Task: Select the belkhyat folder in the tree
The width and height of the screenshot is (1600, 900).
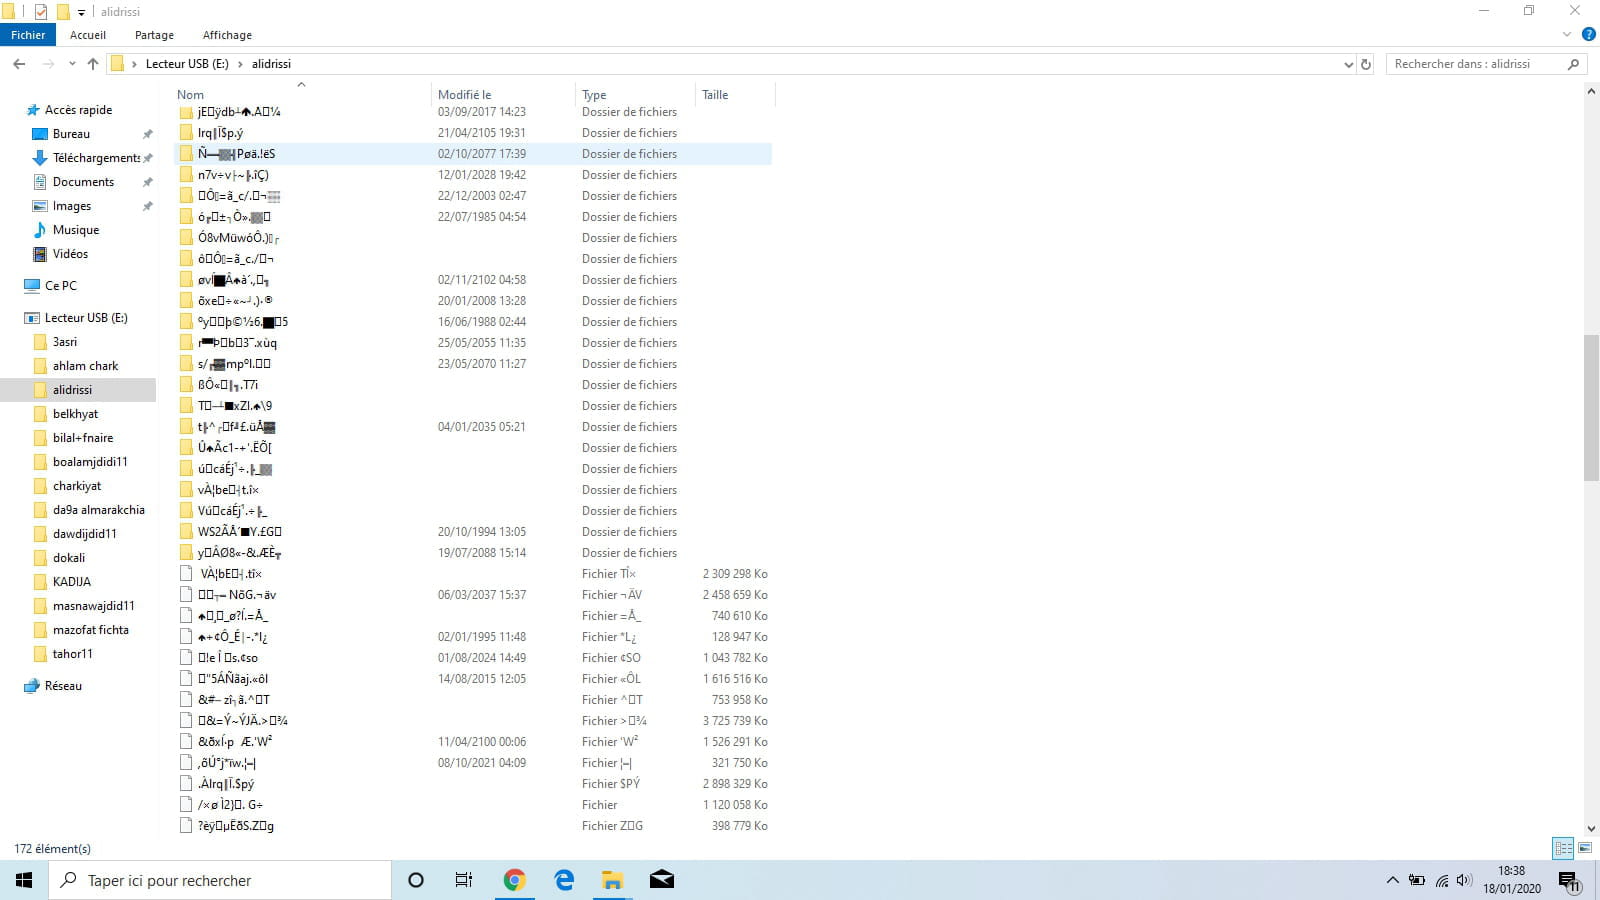Action: tap(76, 414)
